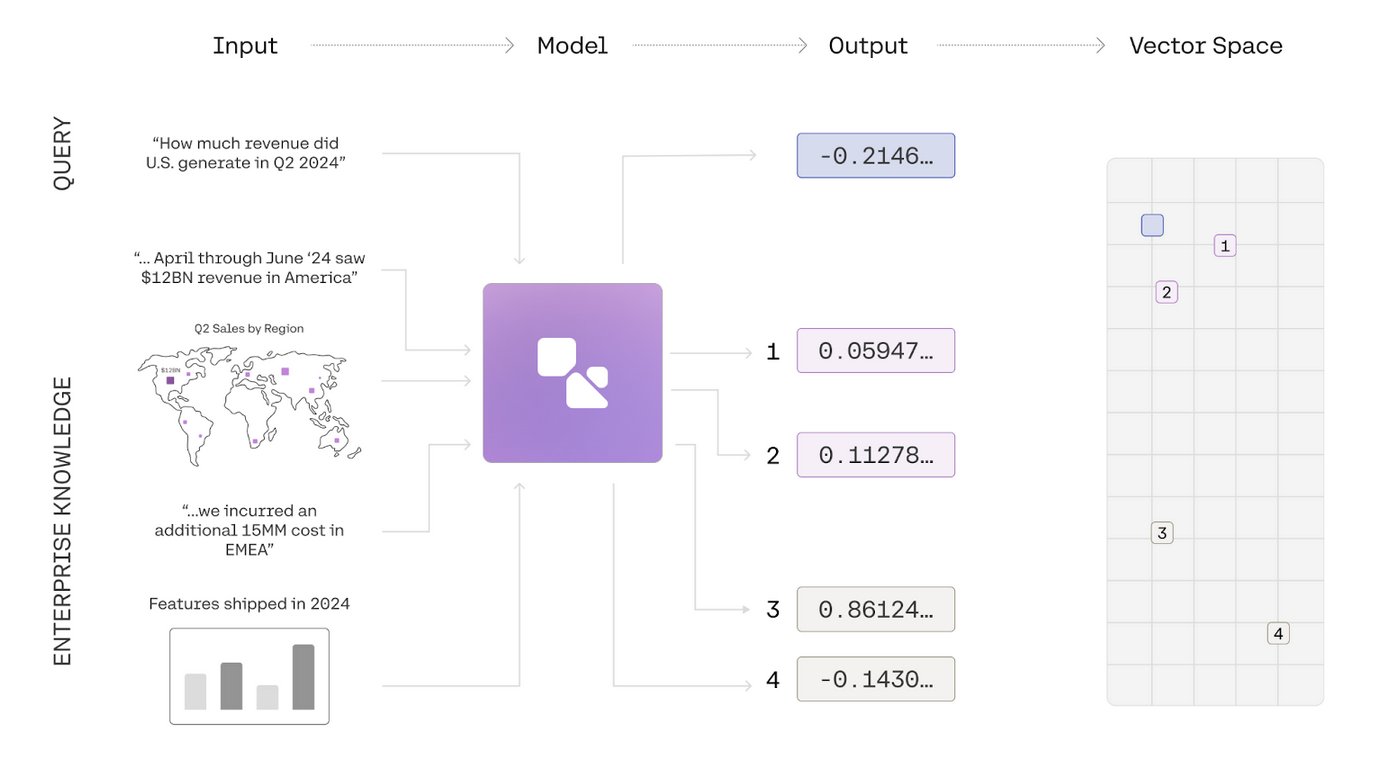The image size is (1386, 758).
Task: Select marker 3 in the vector space grid
Action: click(1161, 533)
